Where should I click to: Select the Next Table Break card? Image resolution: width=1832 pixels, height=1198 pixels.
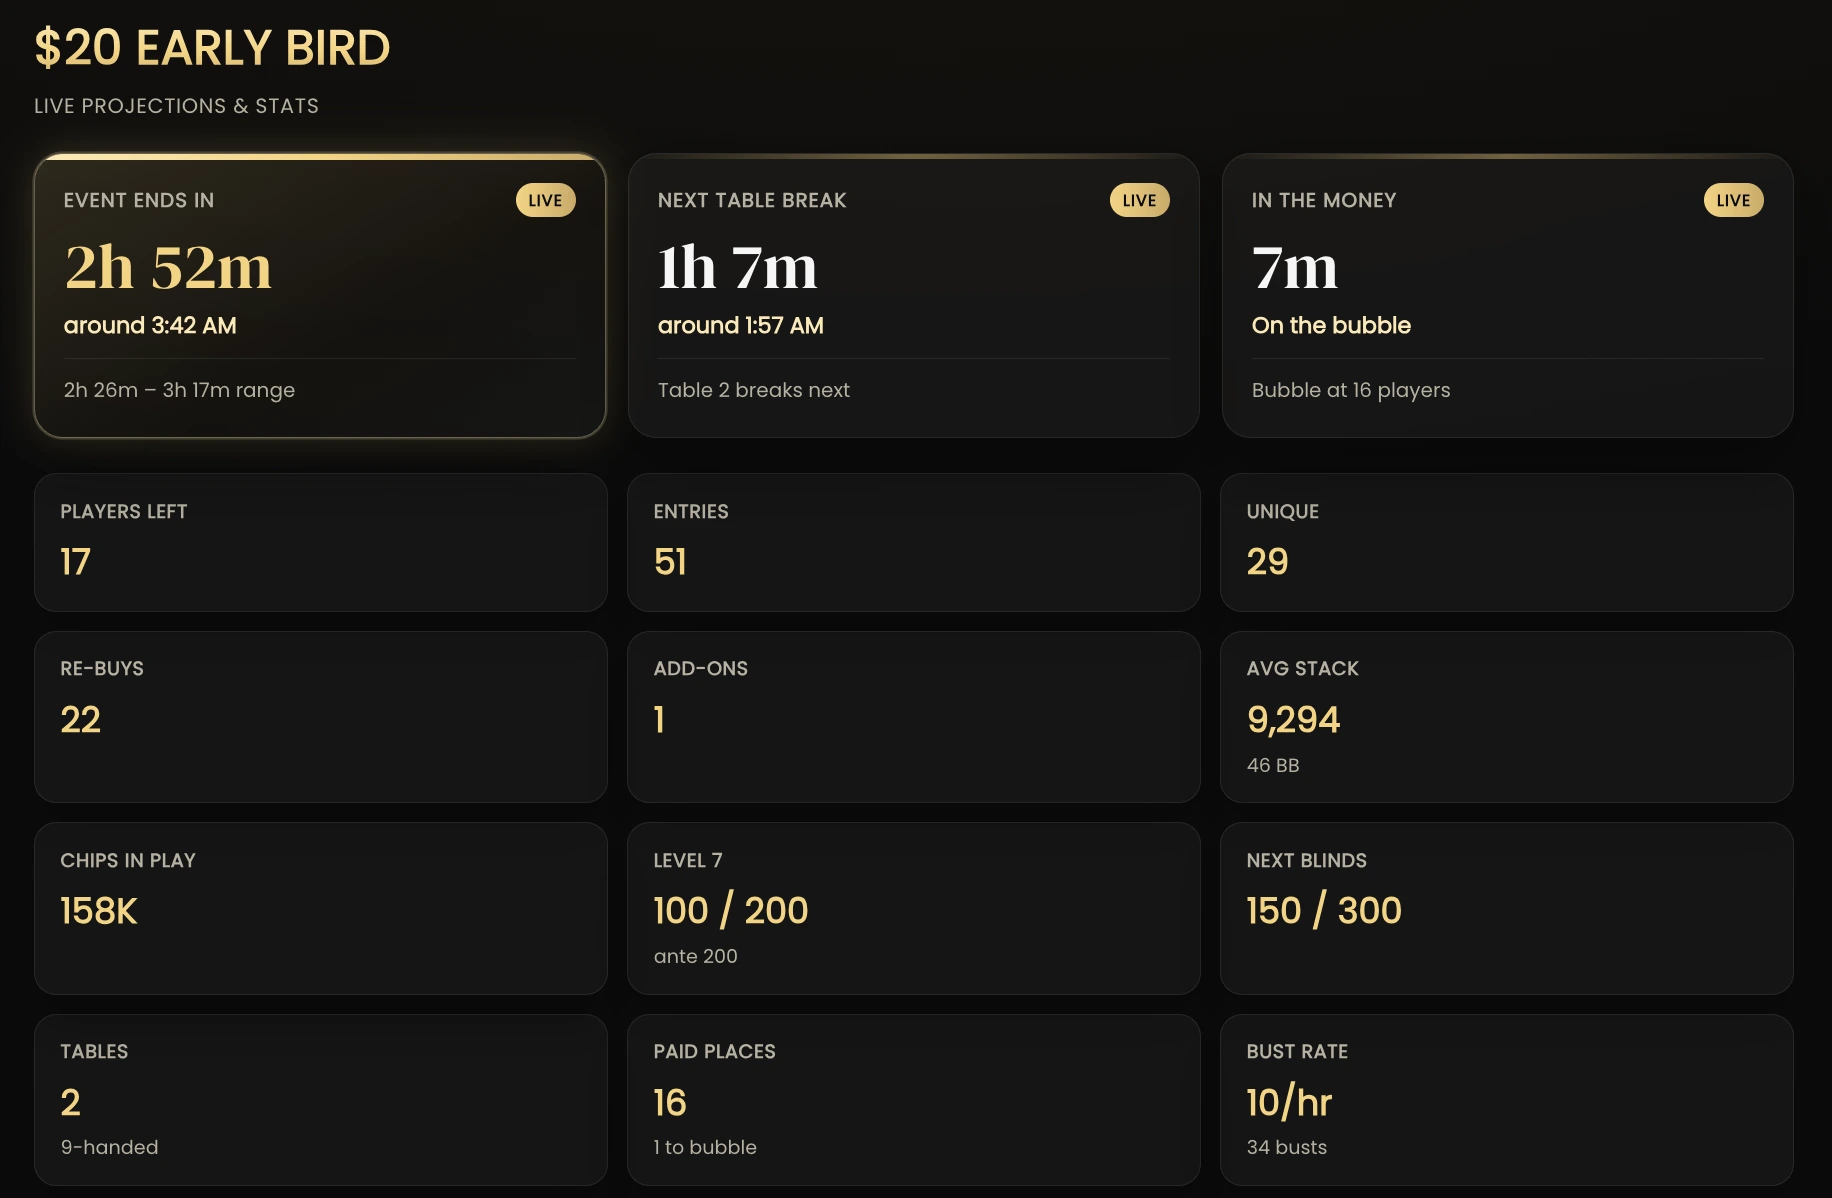[x=913, y=296]
